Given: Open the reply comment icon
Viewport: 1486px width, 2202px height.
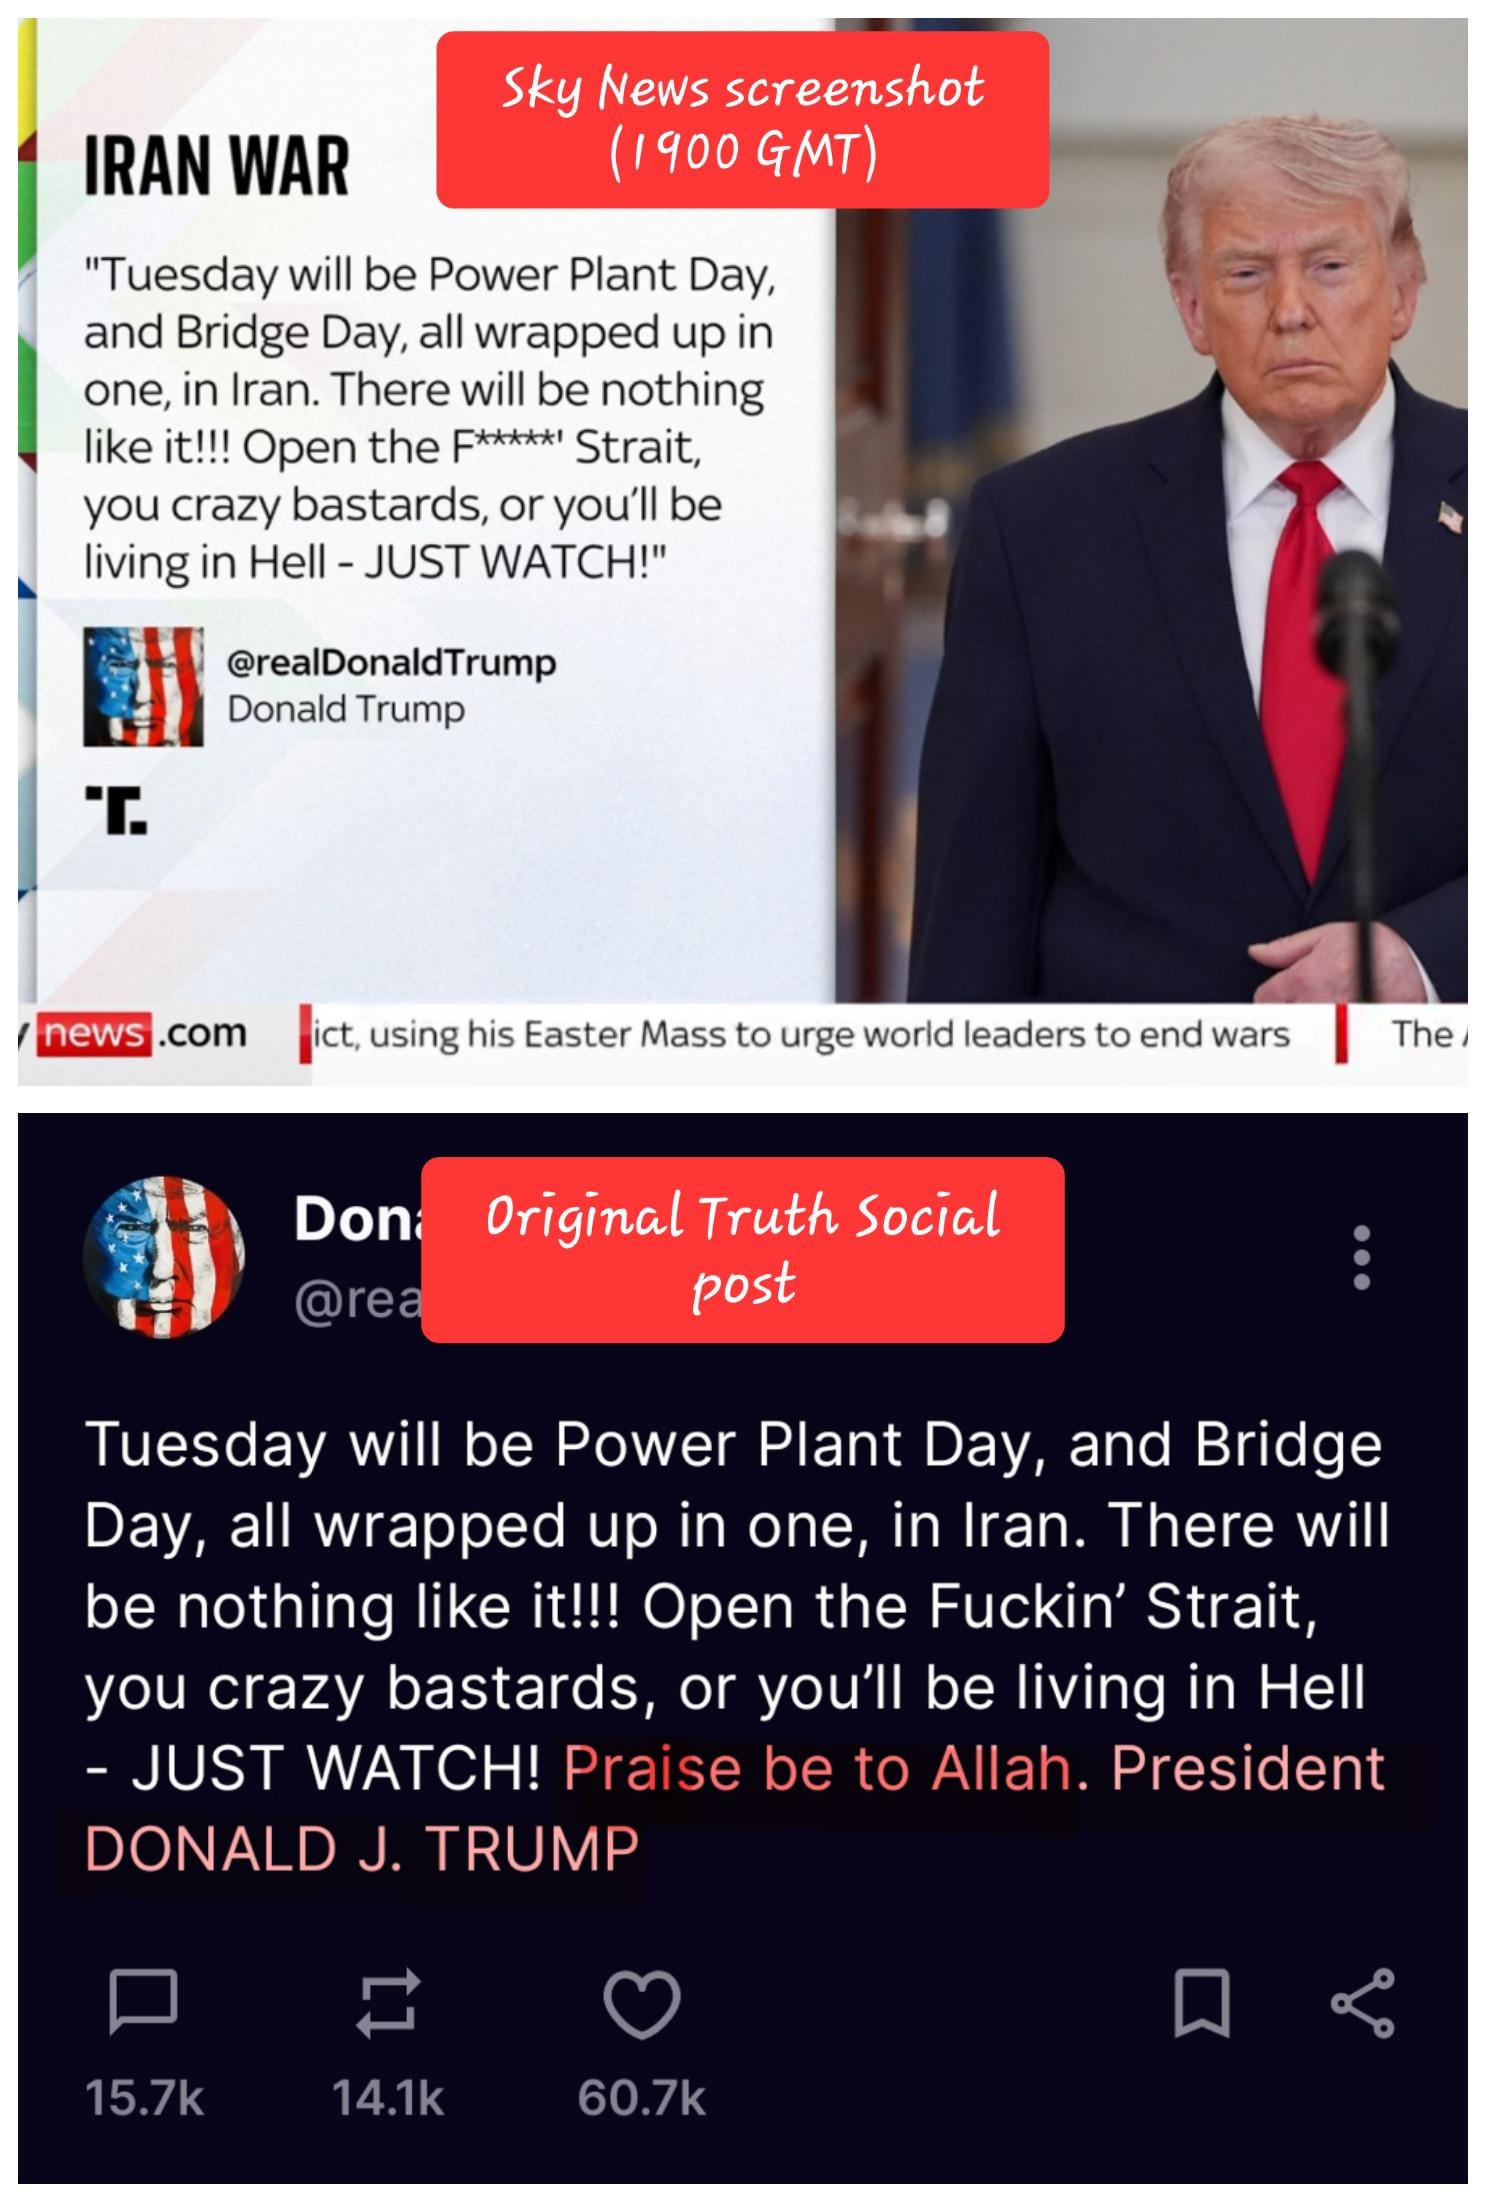Looking at the screenshot, I should point(143,2003).
